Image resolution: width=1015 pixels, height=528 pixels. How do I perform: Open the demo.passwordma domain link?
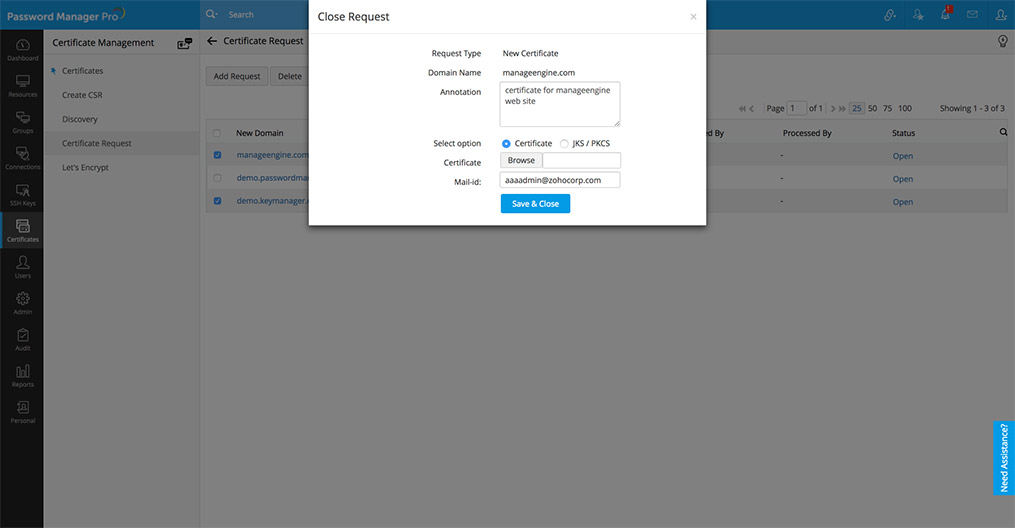(x=273, y=177)
